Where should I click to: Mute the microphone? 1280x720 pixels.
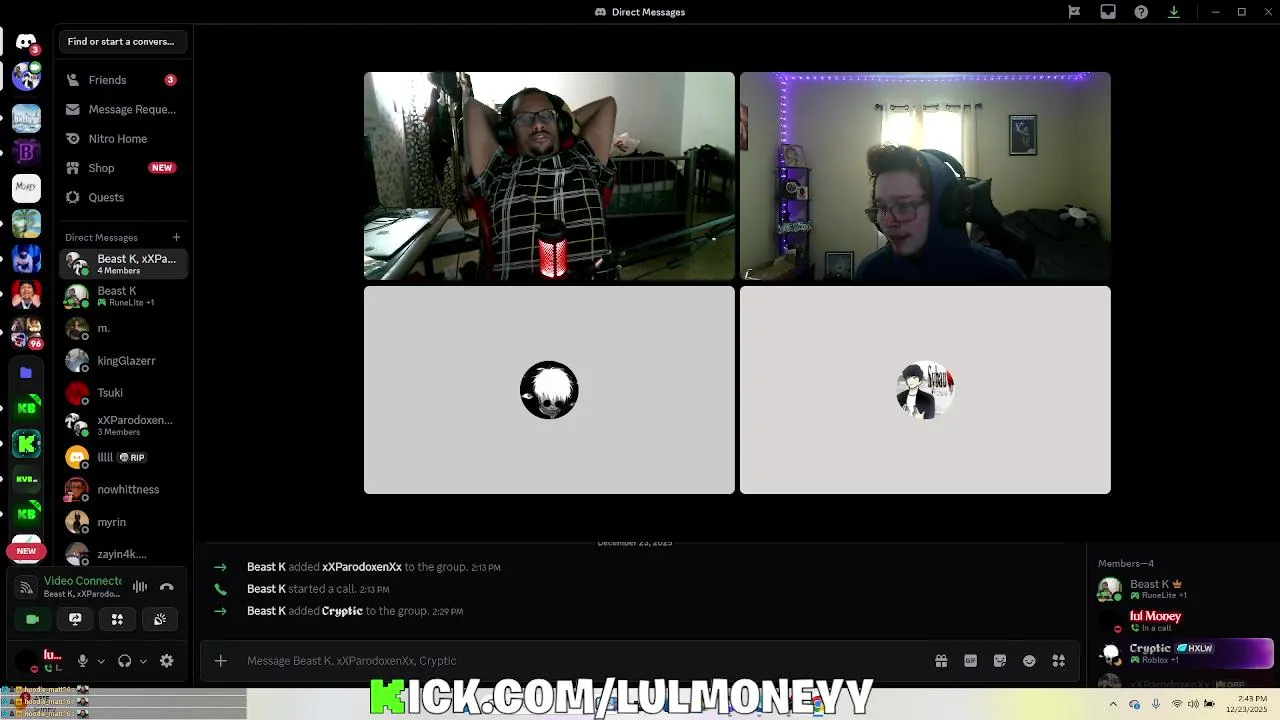[x=83, y=661]
